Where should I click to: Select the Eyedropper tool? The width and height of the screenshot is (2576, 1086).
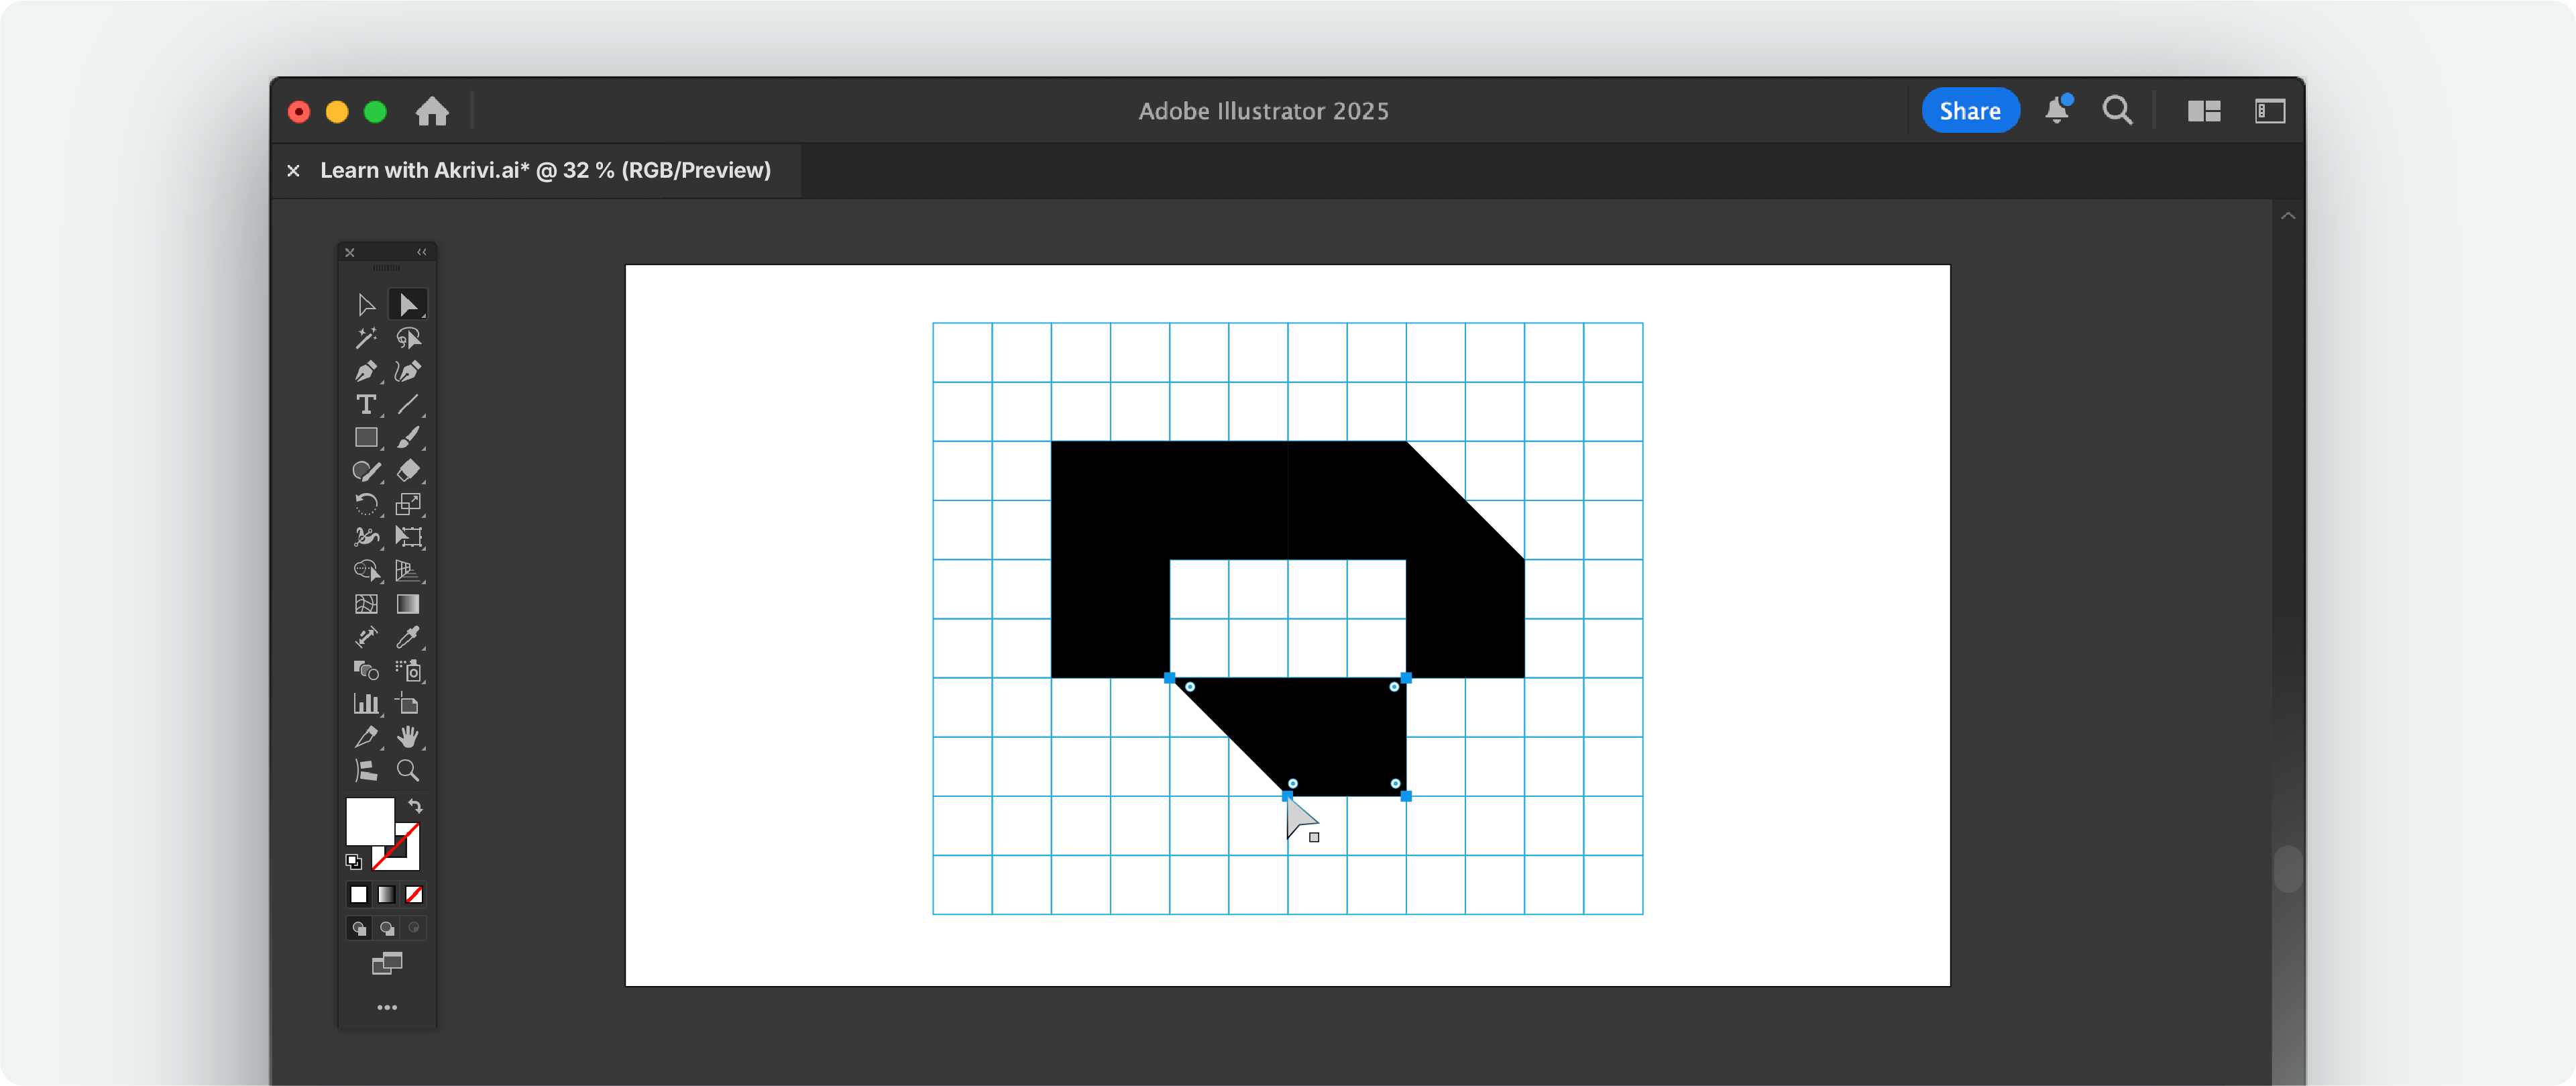pyautogui.click(x=409, y=637)
